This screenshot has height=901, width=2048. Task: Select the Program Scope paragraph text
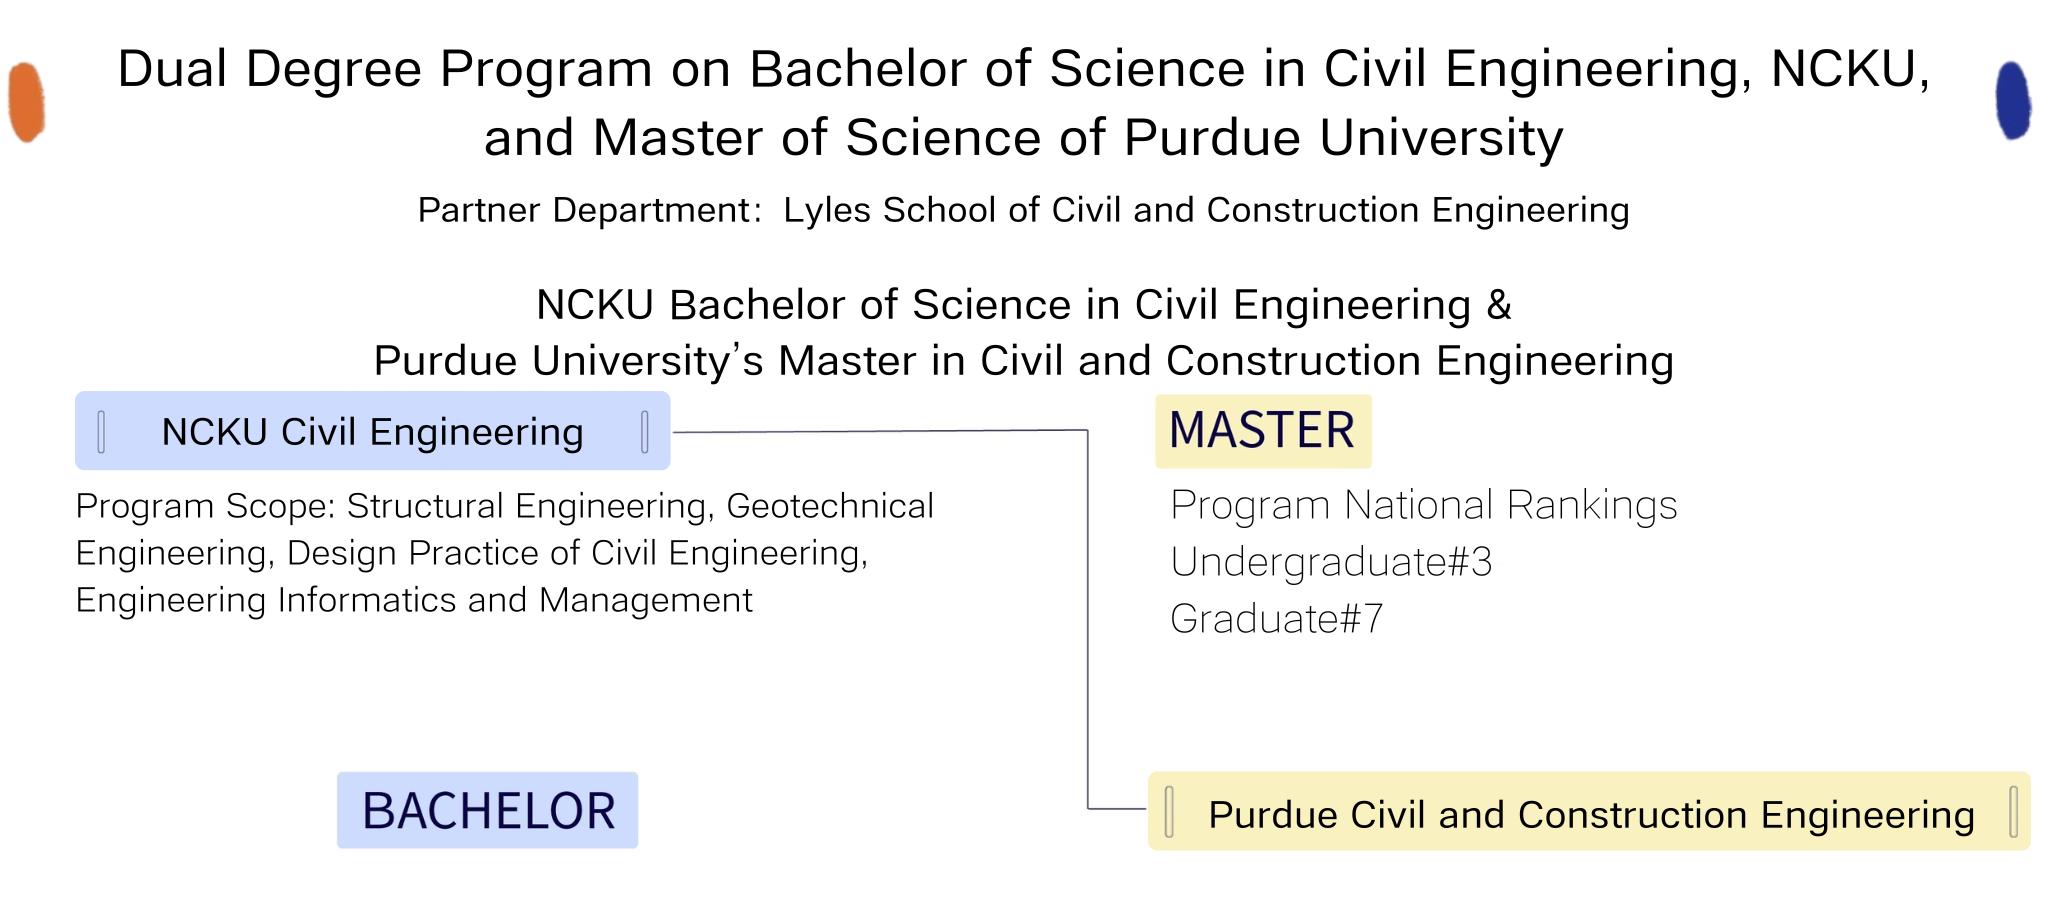(505, 553)
